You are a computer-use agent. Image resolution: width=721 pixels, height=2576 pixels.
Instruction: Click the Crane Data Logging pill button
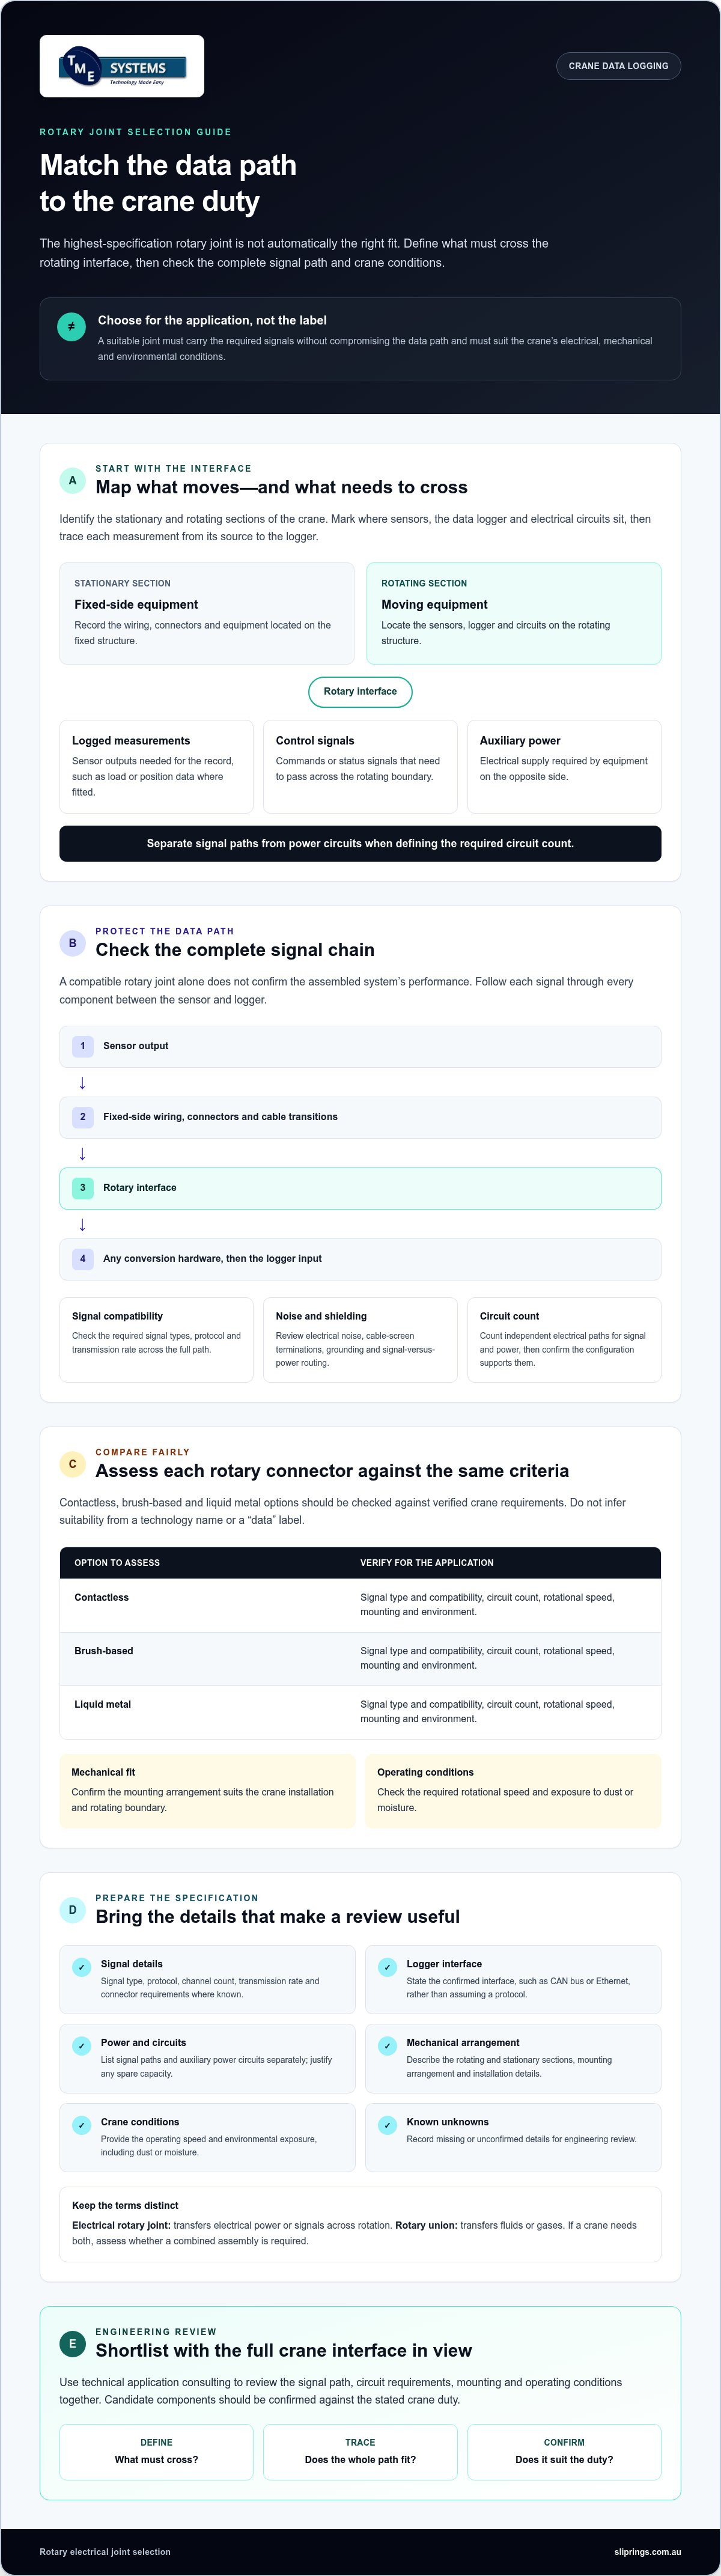pos(618,66)
